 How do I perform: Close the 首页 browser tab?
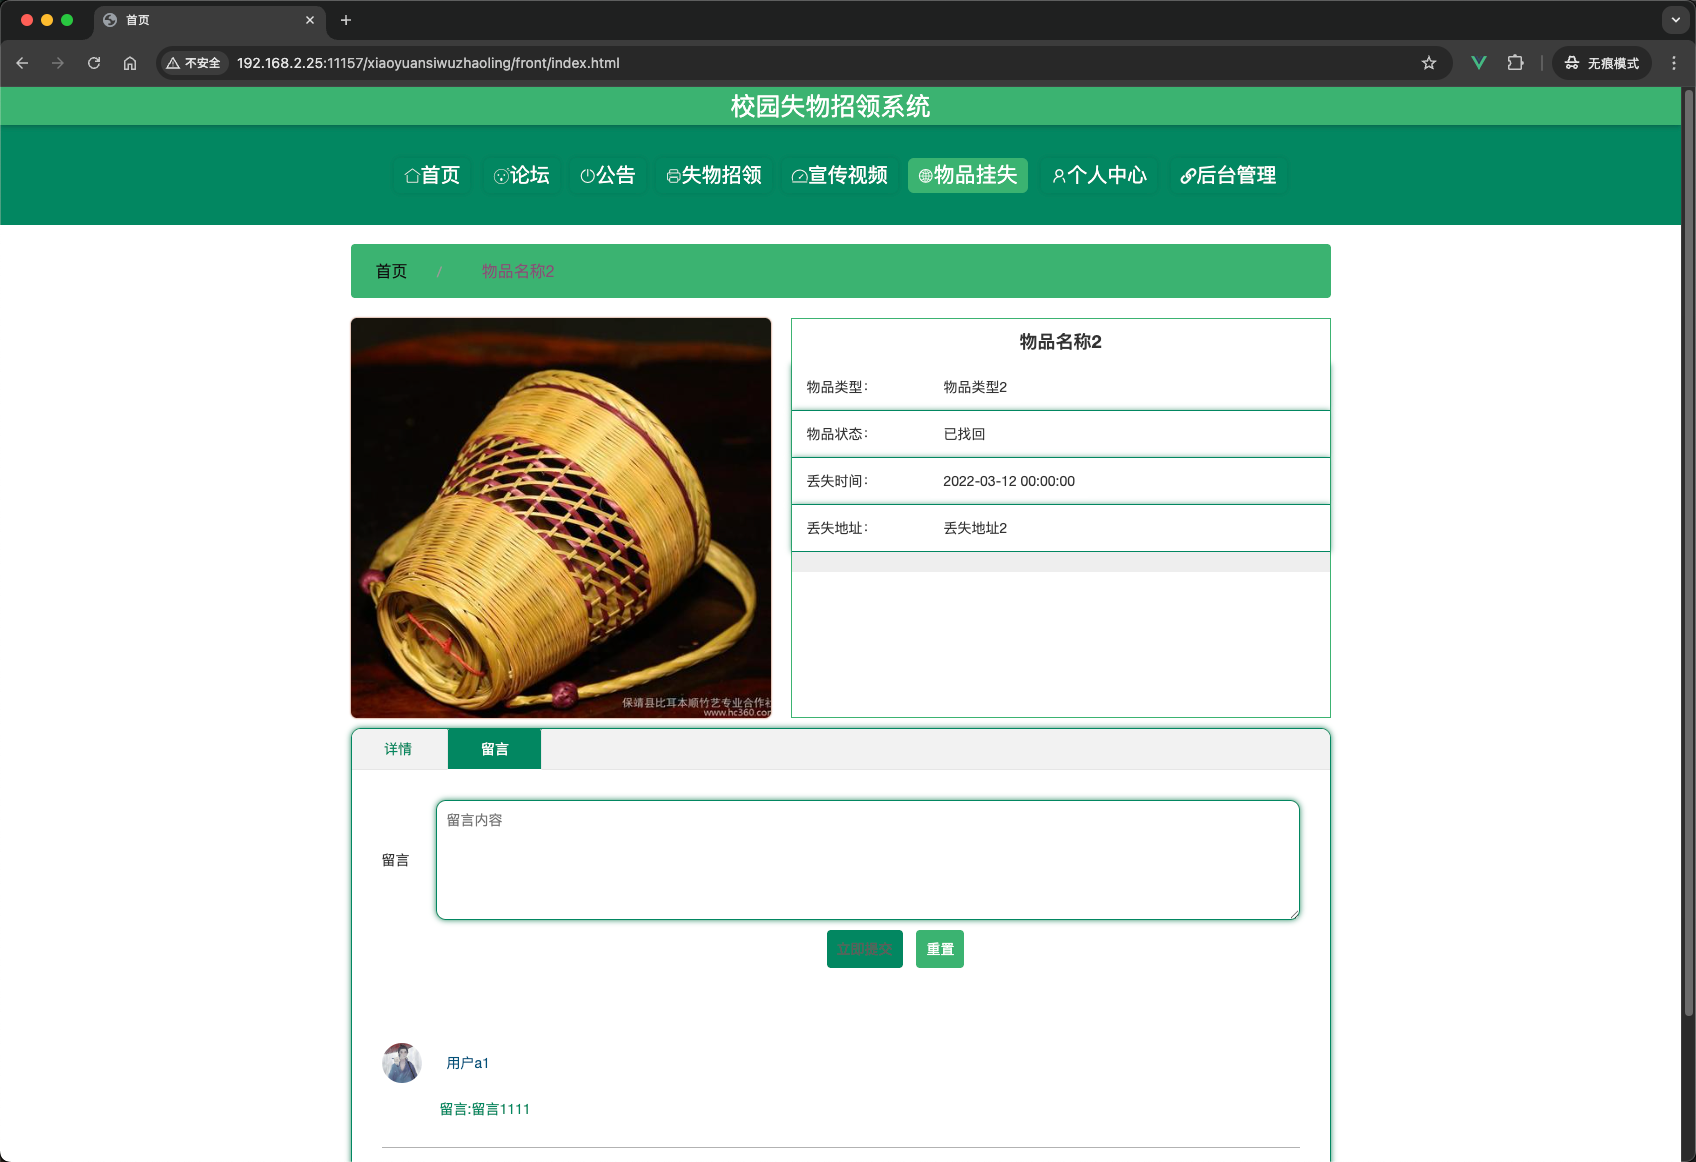coord(310,20)
